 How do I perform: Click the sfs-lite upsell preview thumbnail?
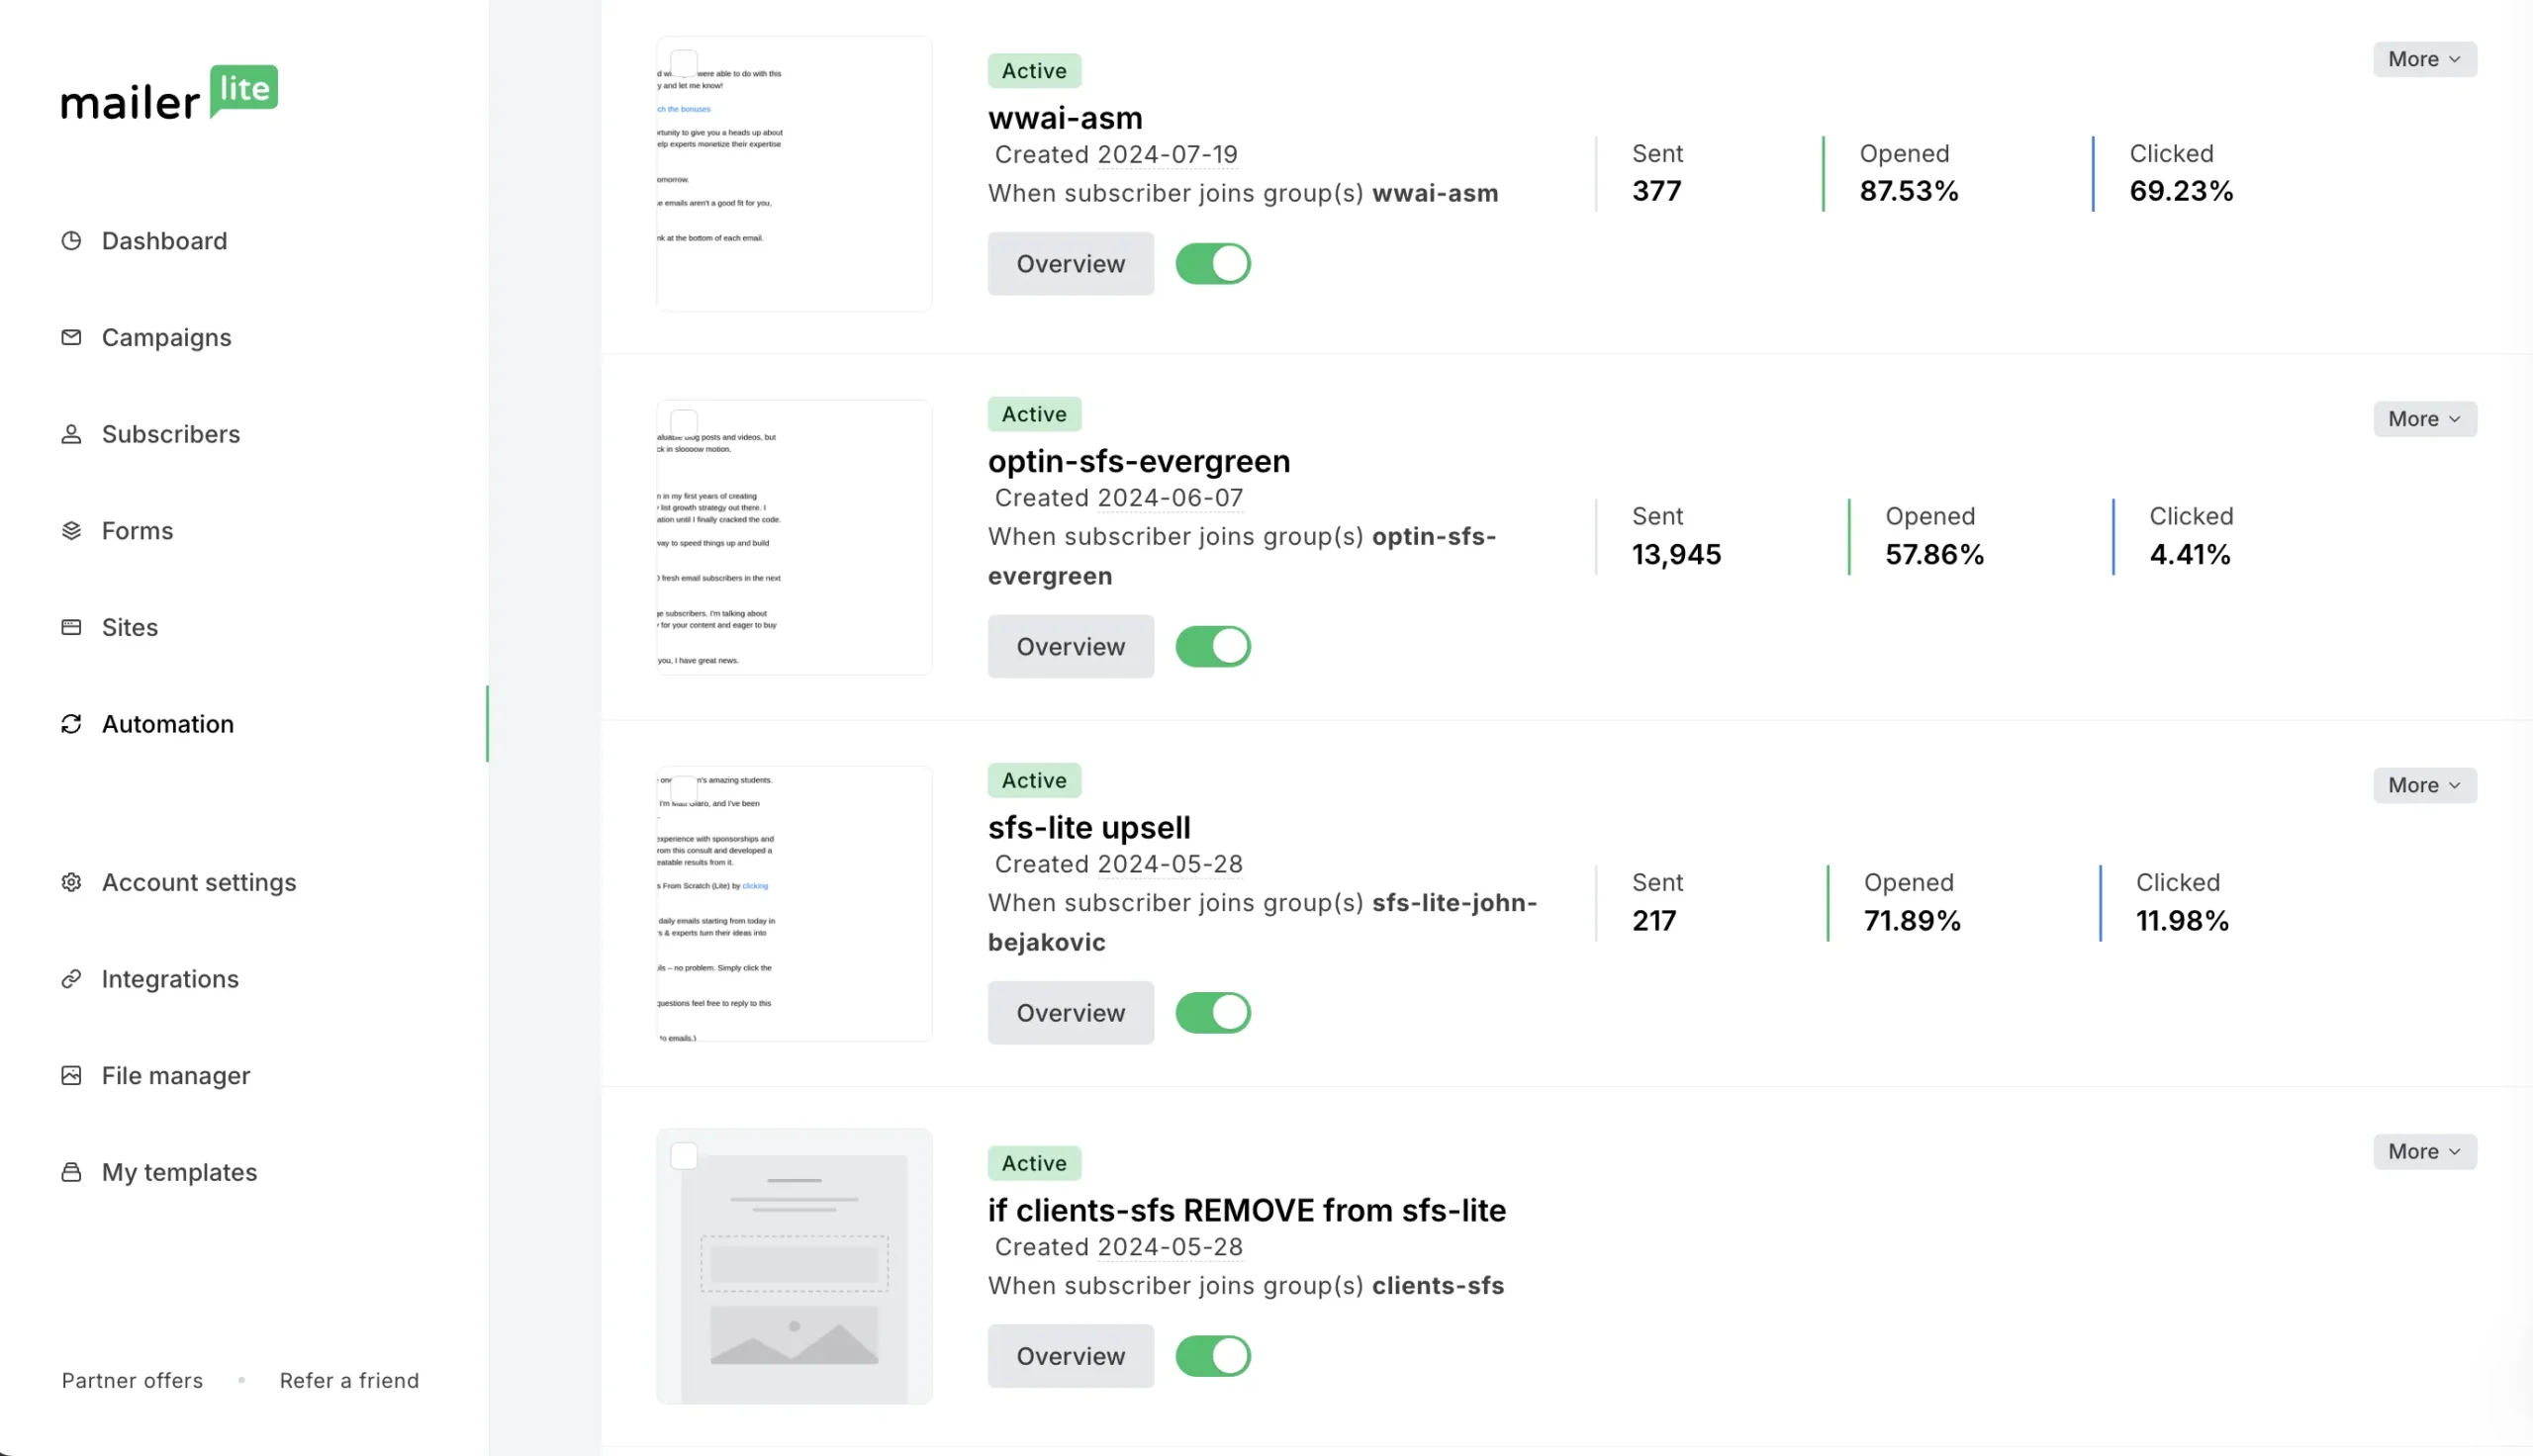point(794,904)
